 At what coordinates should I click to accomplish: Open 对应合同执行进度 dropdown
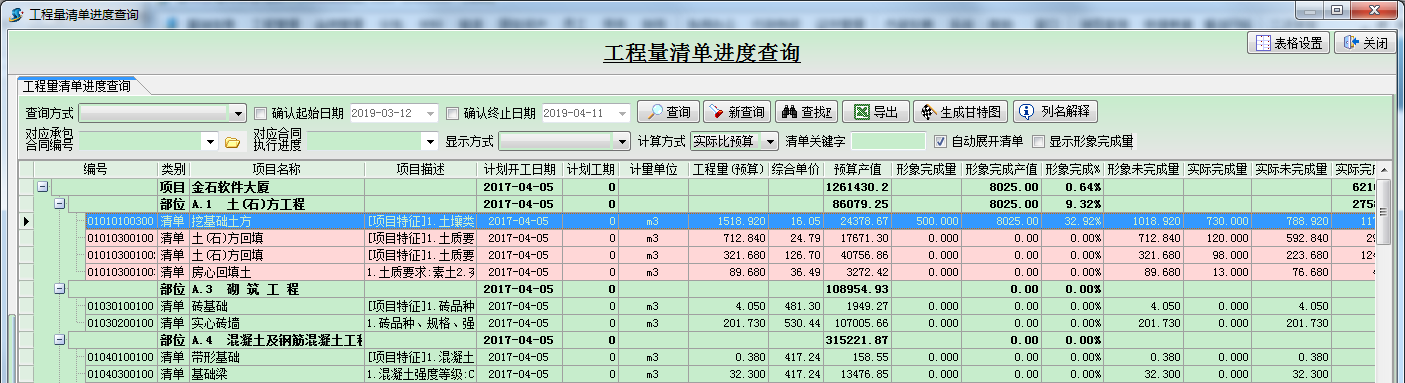click(x=430, y=142)
